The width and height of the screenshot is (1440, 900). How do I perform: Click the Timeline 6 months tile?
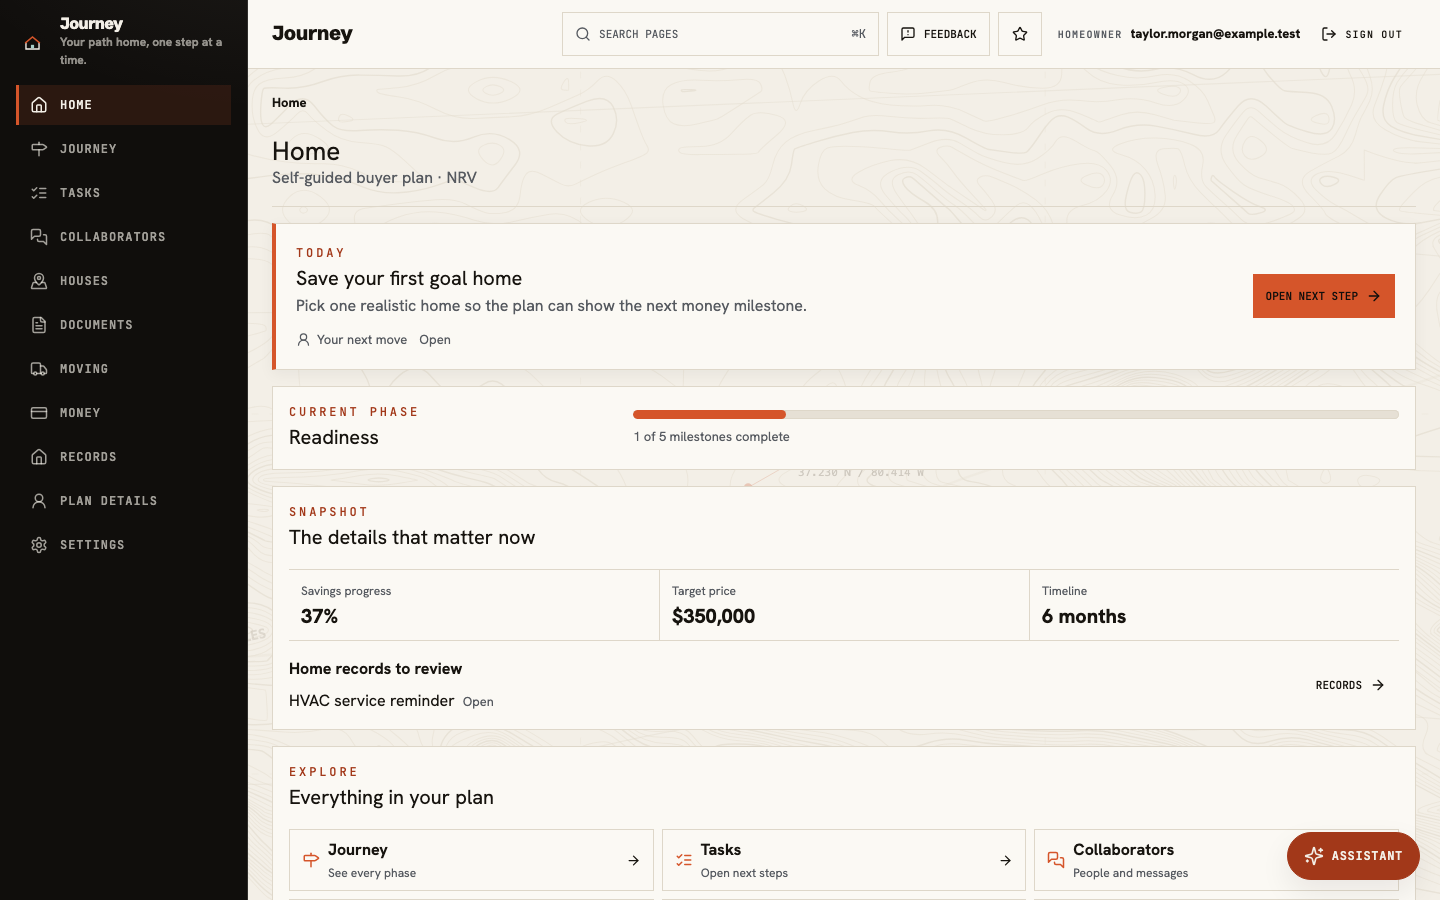point(1214,605)
